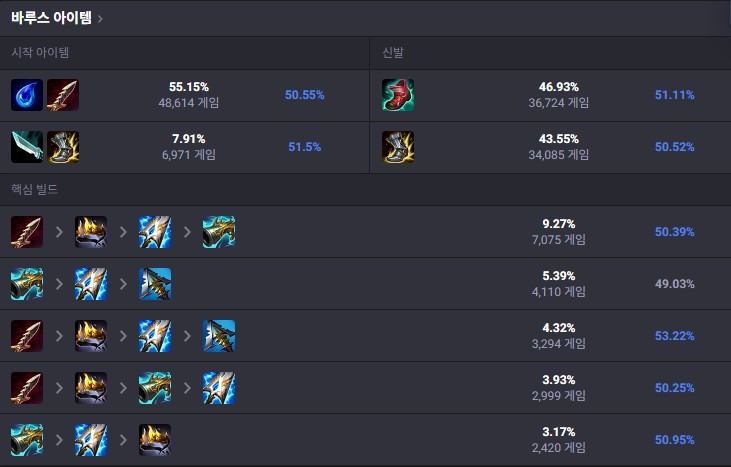
Task: Click the 핵심 빌드 section header
Action: pyautogui.click(x=35, y=189)
